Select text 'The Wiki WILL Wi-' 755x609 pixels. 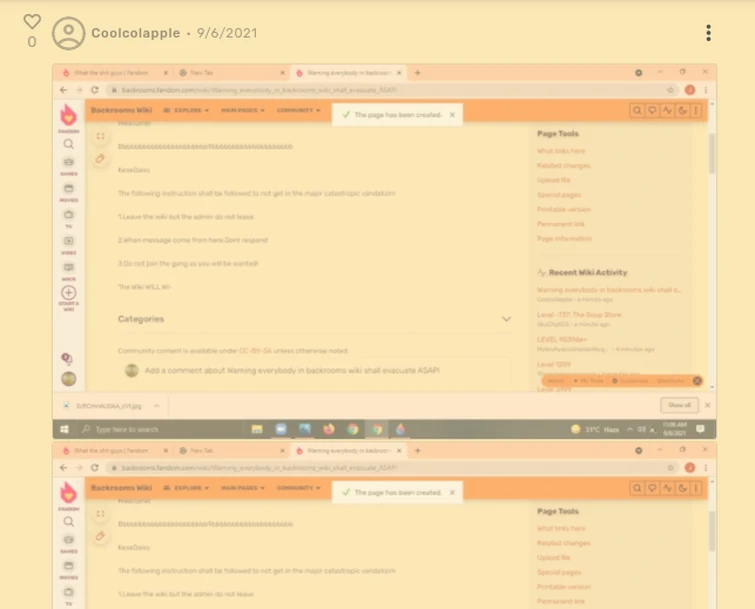coord(144,287)
